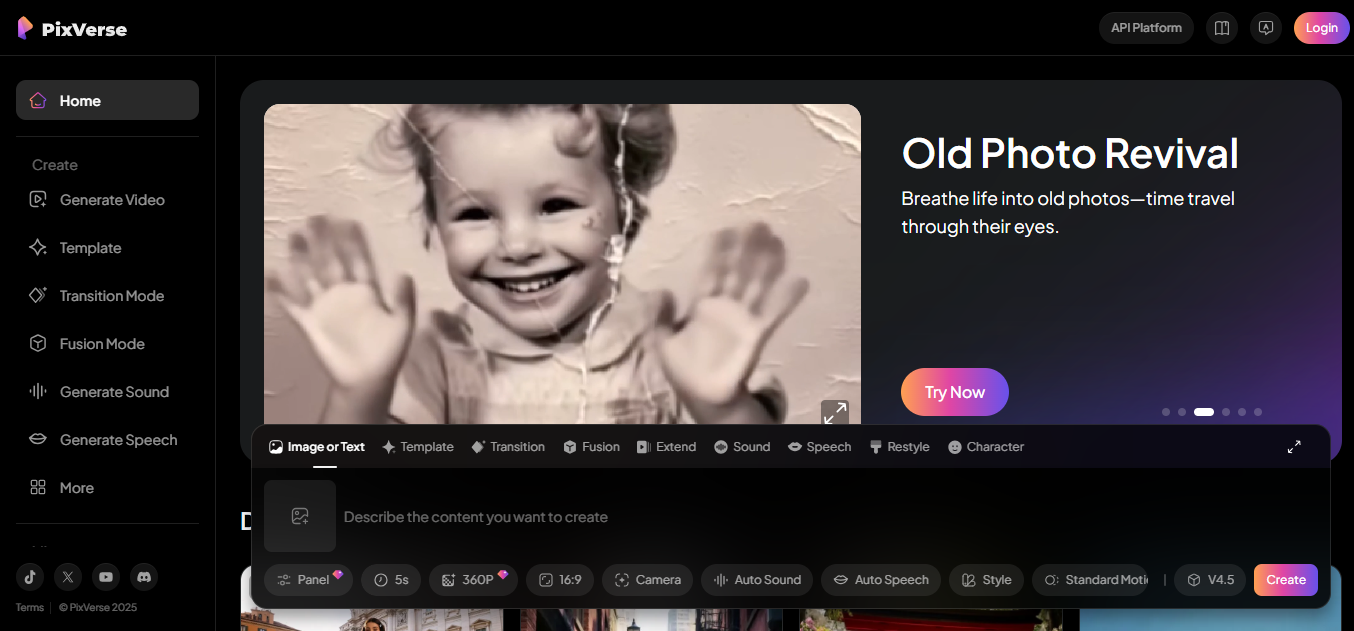This screenshot has height=631, width=1354.
Task: Open the Terms link
Action: pyautogui.click(x=30, y=607)
